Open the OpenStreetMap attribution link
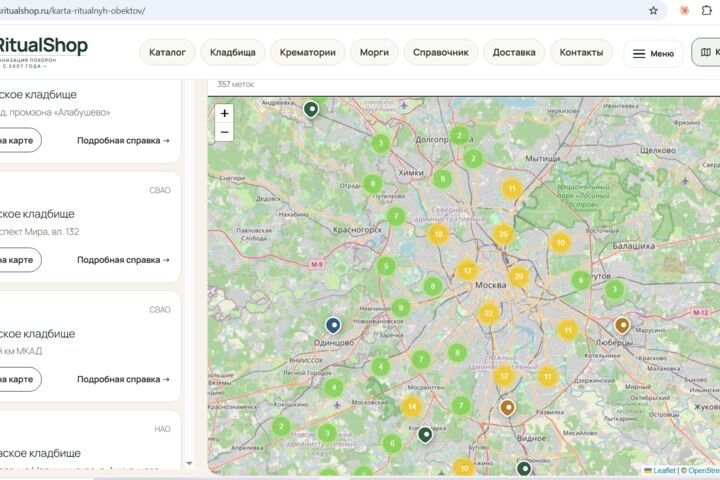720x480 pixels. point(704,470)
